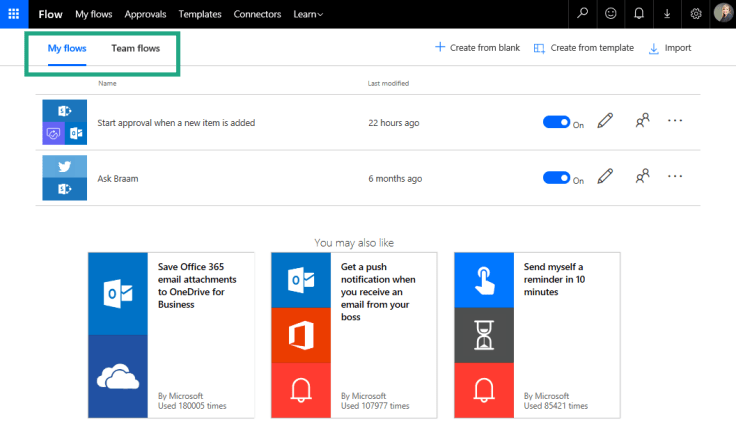This screenshot has height=424, width=736.
Task: Expand the Learn dropdown menu
Action: (x=308, y=14)
